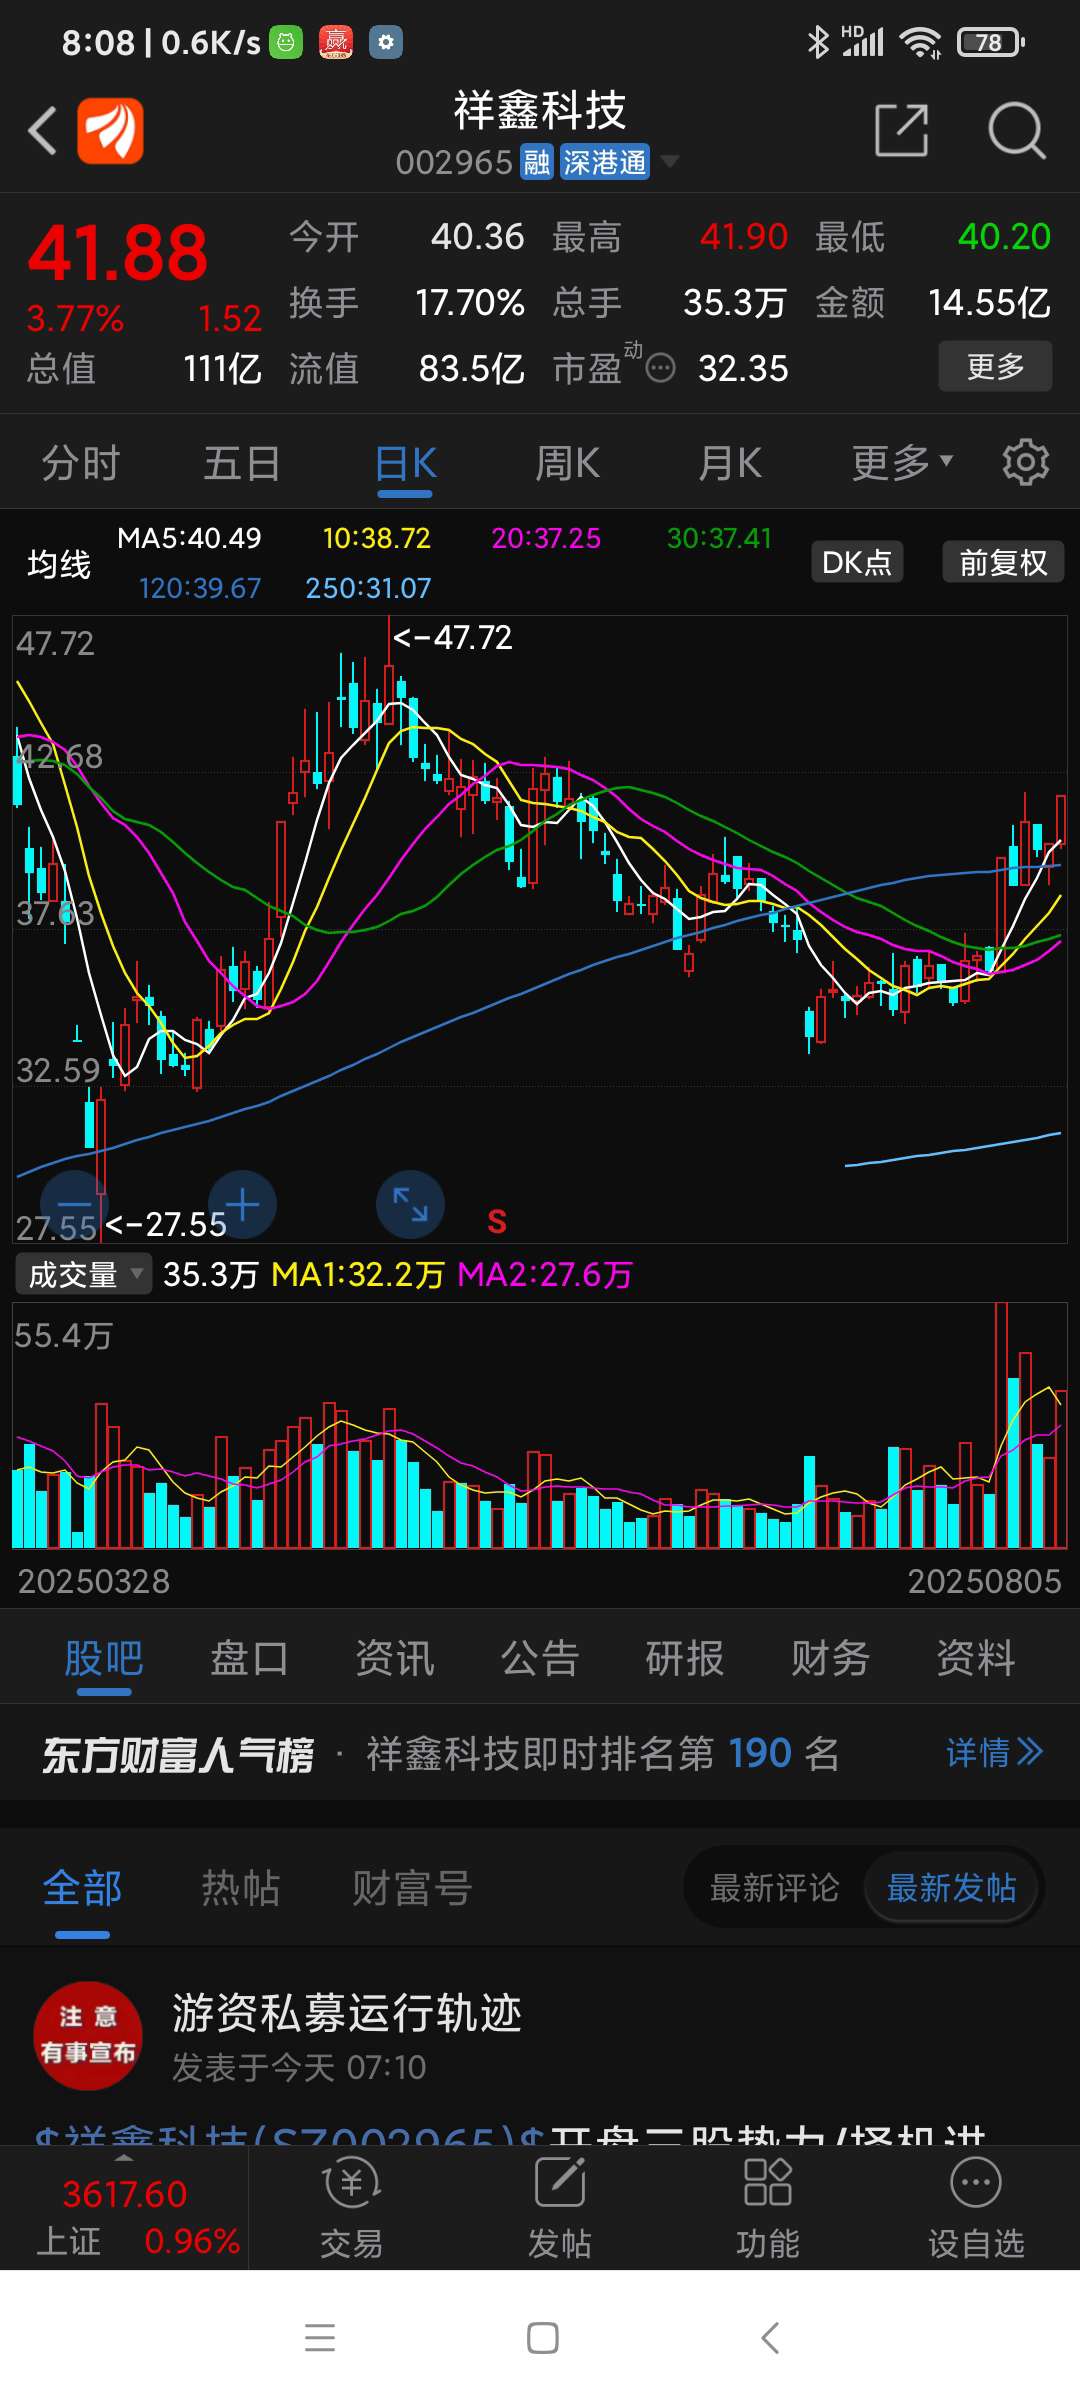The width and height of the screenshot is (1080, 2400).
Task: Open the 财务 tab
Action: pos(830,1658)
